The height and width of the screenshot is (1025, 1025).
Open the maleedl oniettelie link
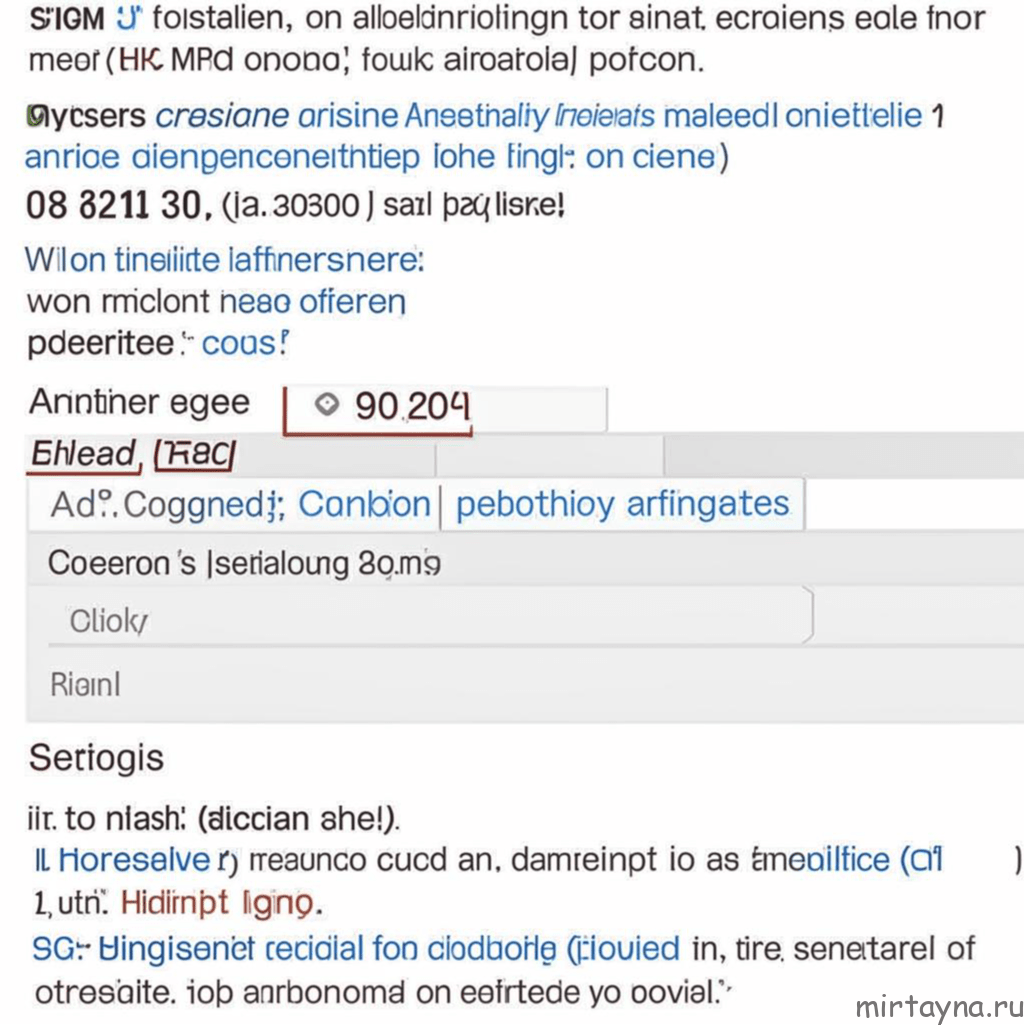(x=793, y=116)
